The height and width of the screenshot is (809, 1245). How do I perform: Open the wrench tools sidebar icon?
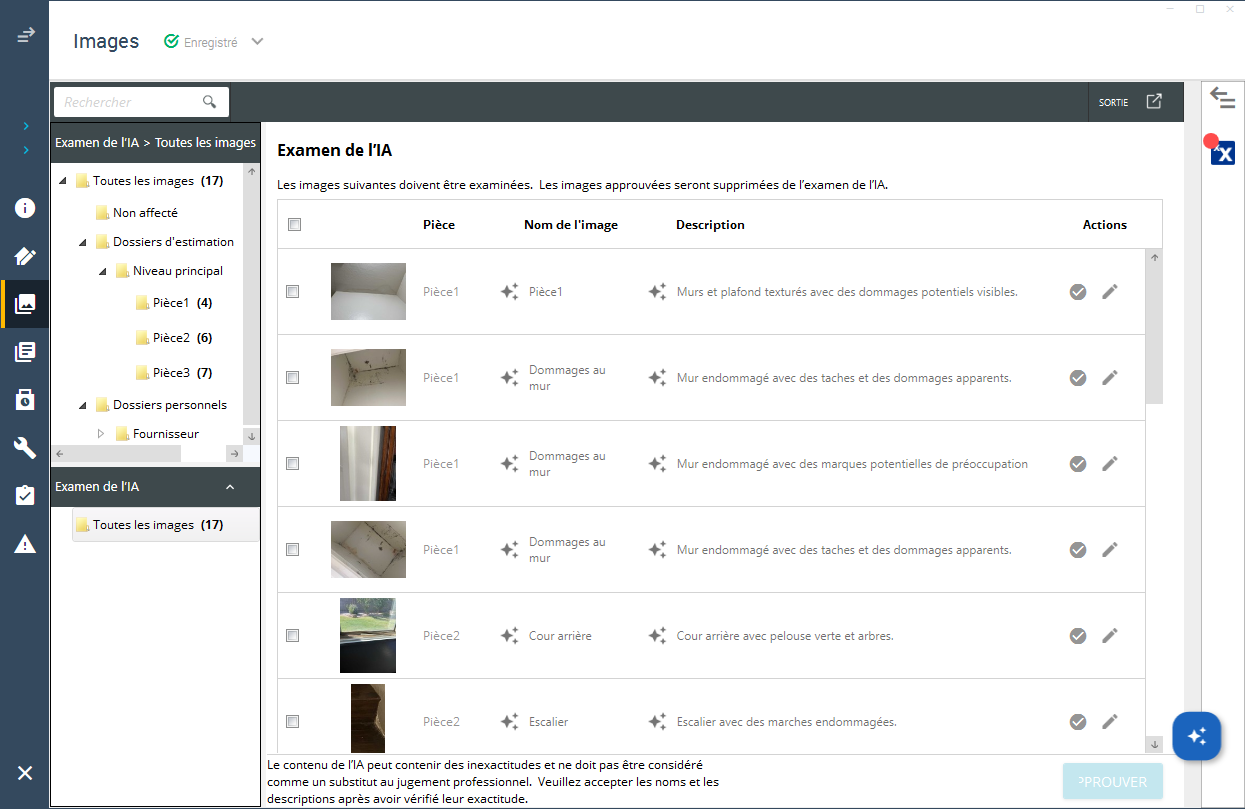tap(25, 447)
